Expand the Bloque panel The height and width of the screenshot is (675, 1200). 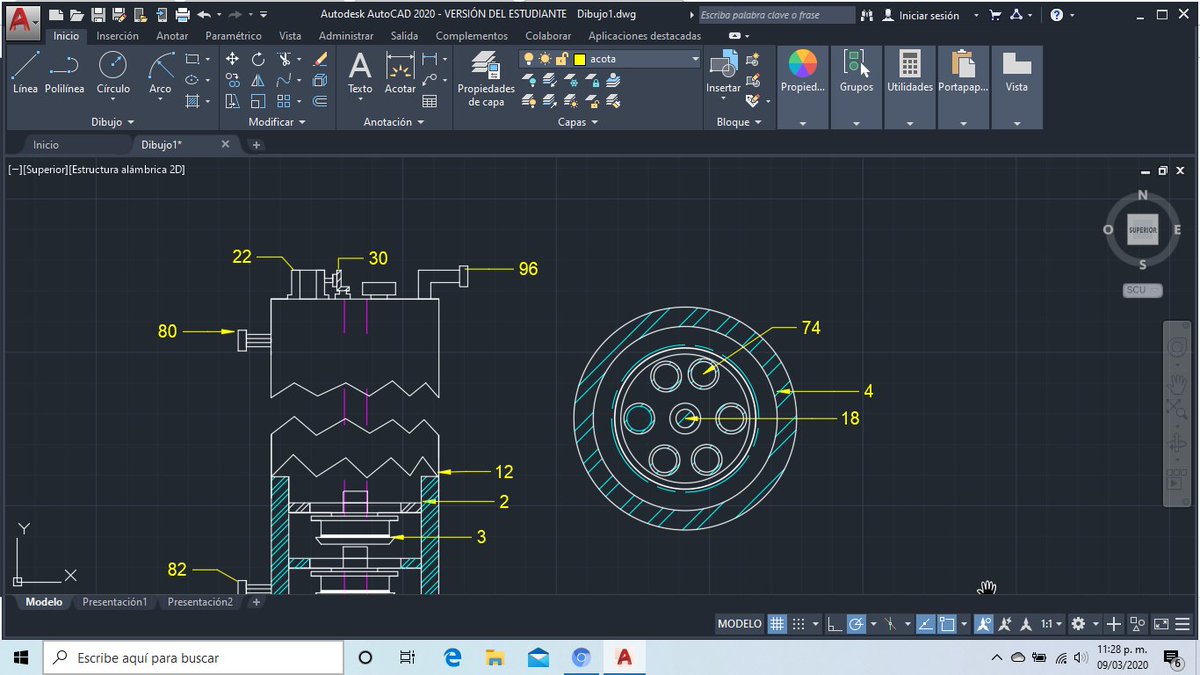coord(738,122)
